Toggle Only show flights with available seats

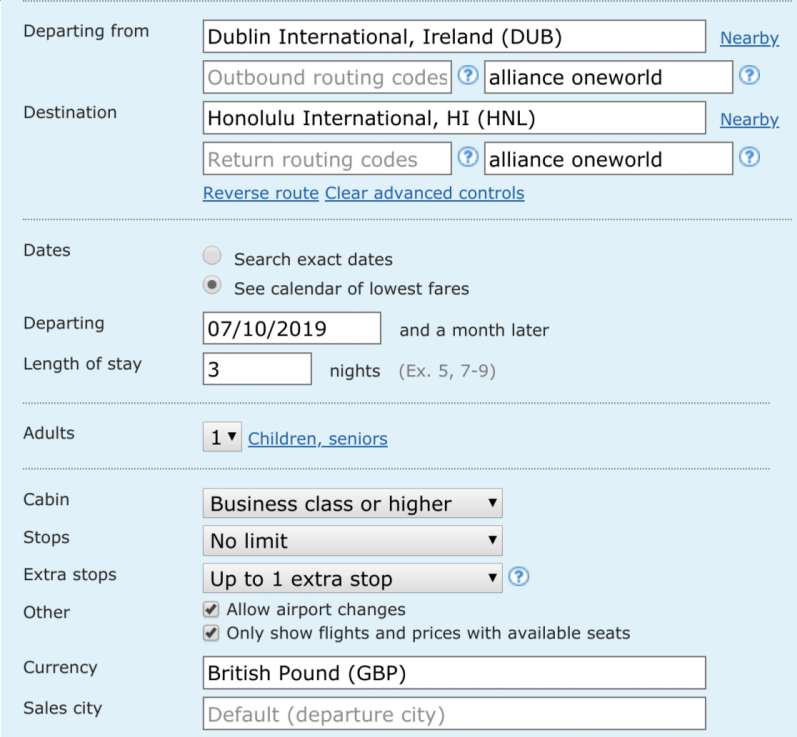211,633
